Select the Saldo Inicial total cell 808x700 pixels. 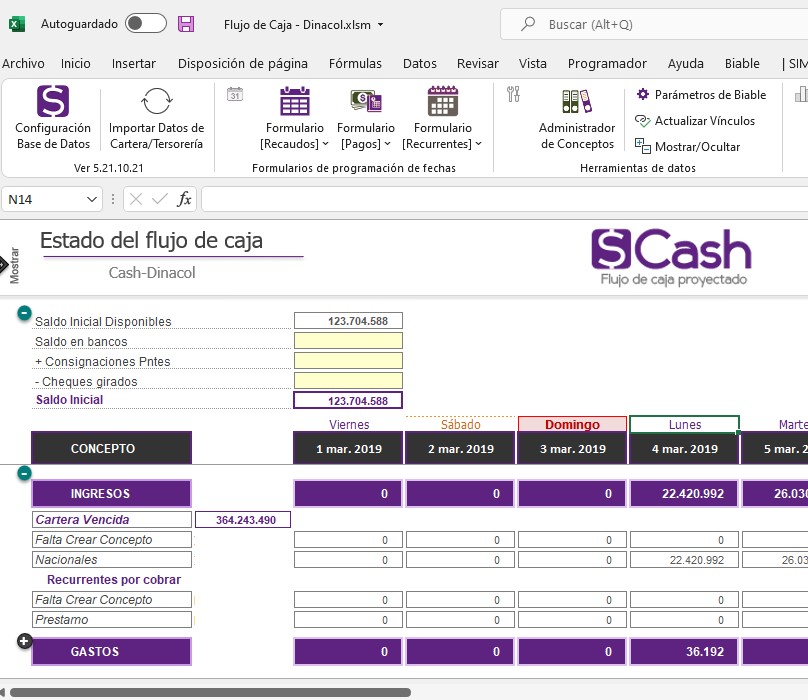tap(348, 400)
